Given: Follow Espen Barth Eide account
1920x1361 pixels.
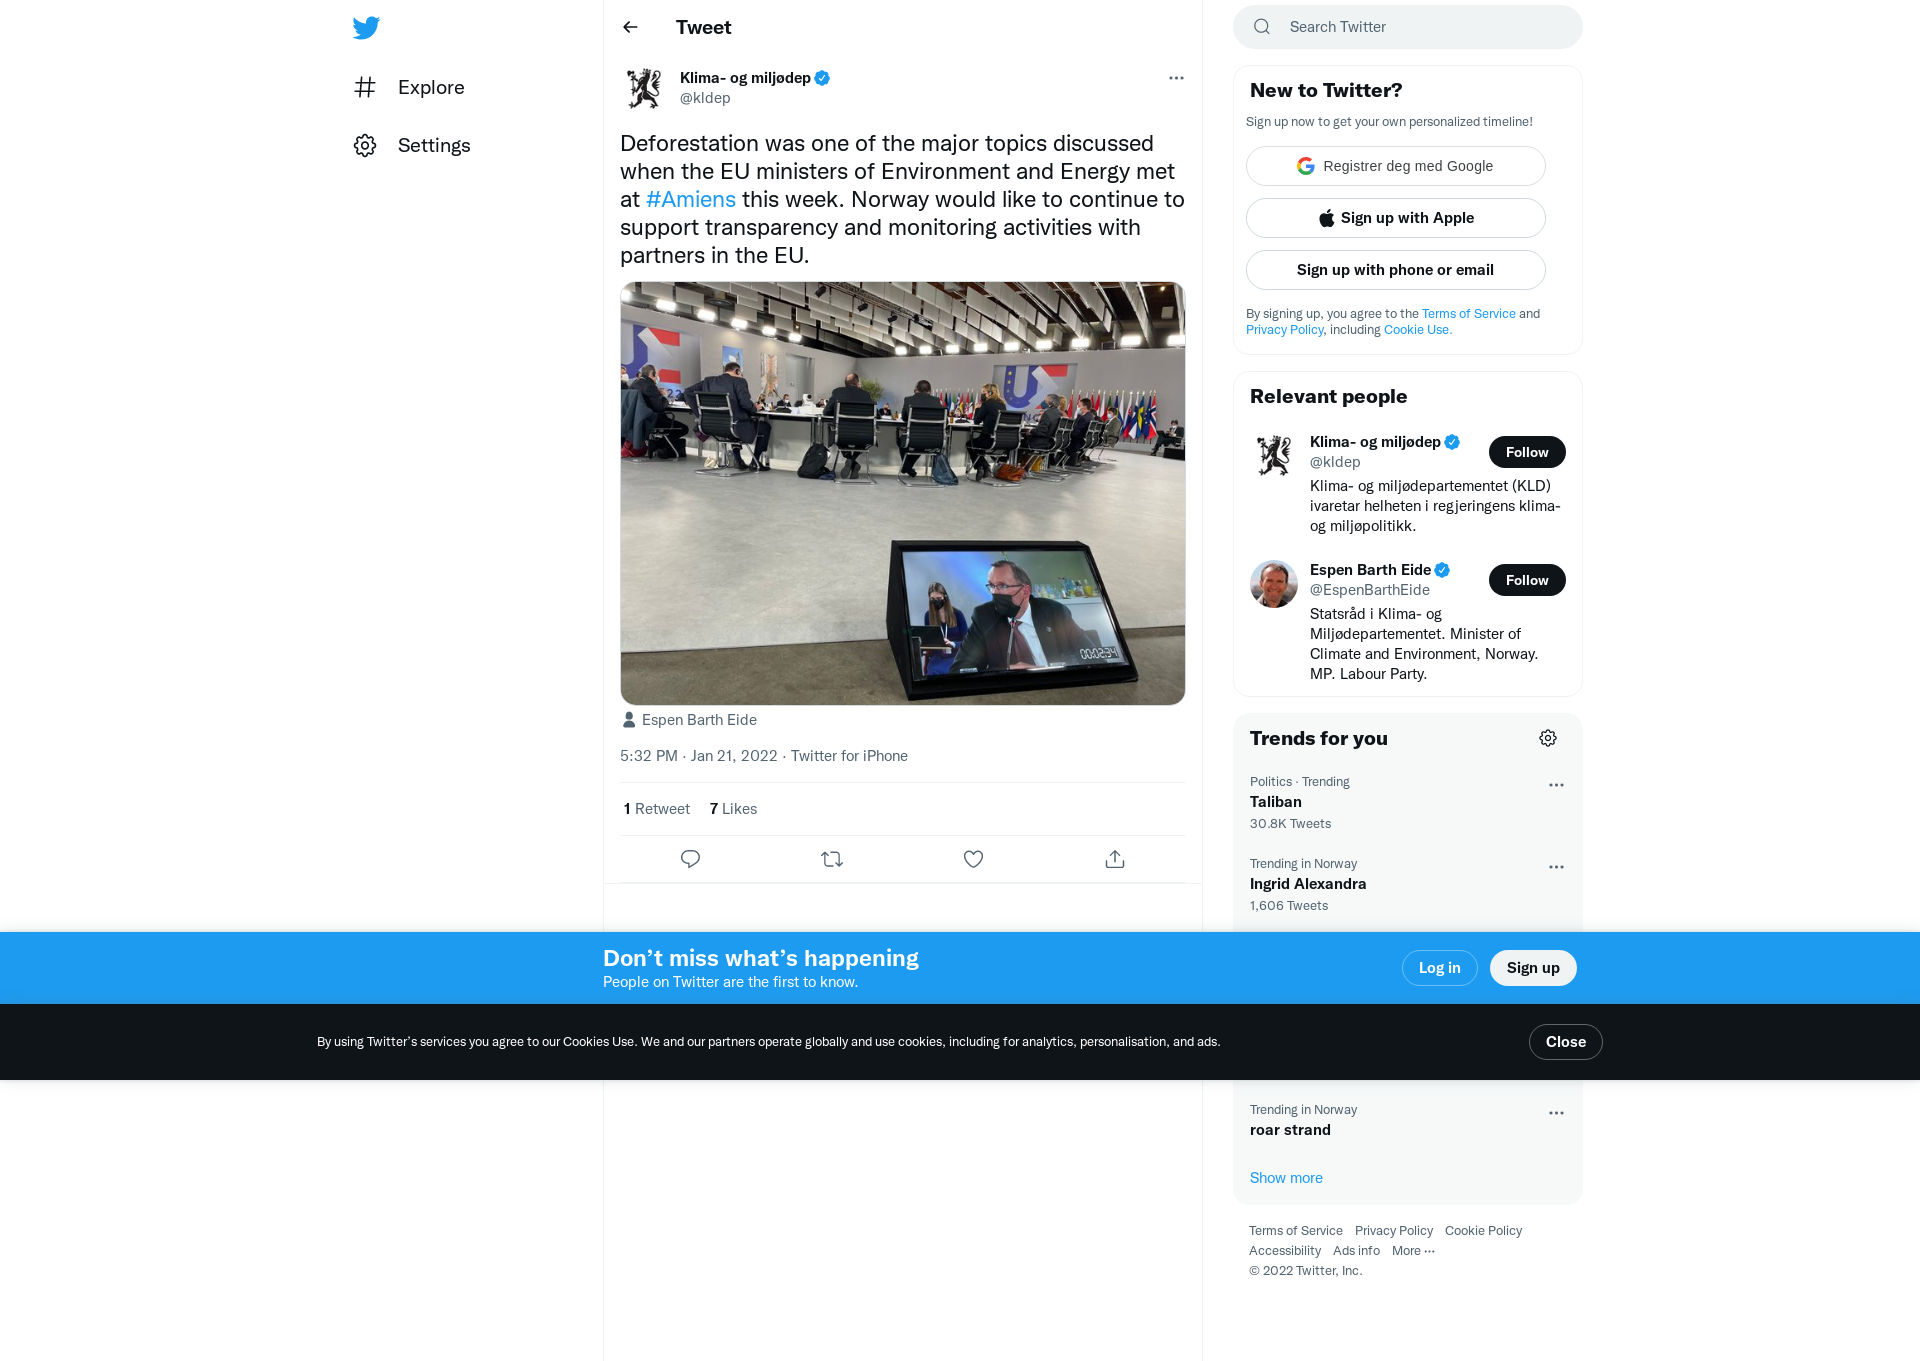Looking at the screenshot, I should pyautogui.click(x=1527, y=580).
